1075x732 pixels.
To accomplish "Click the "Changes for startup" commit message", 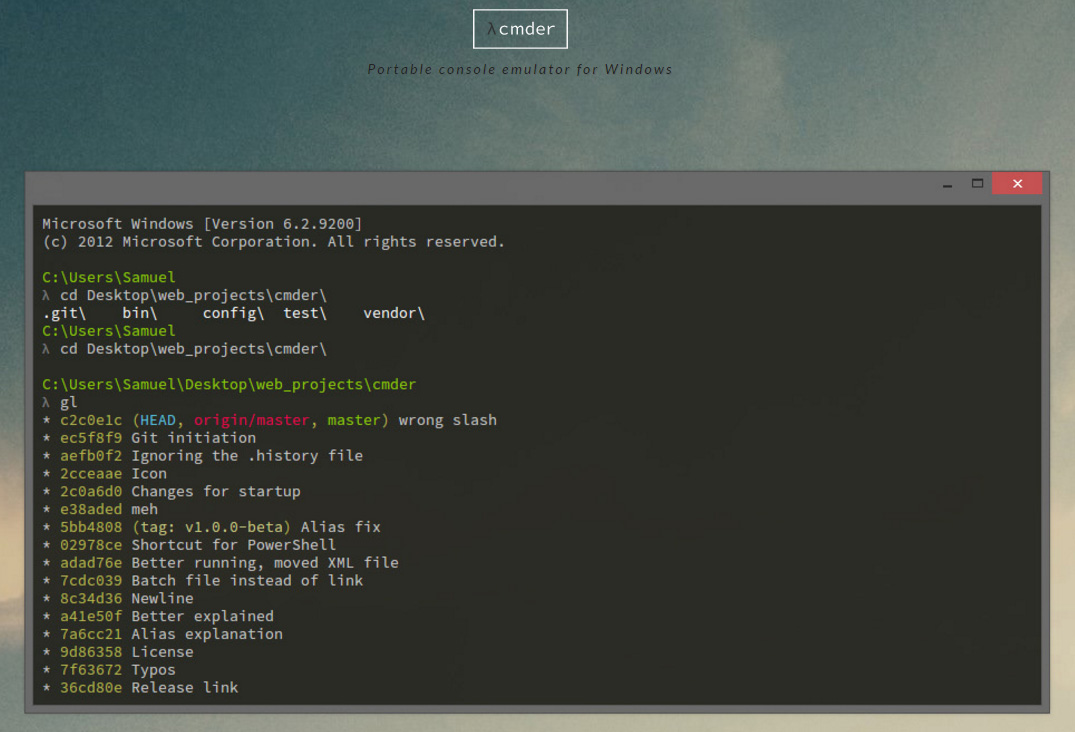I will 216,491.
